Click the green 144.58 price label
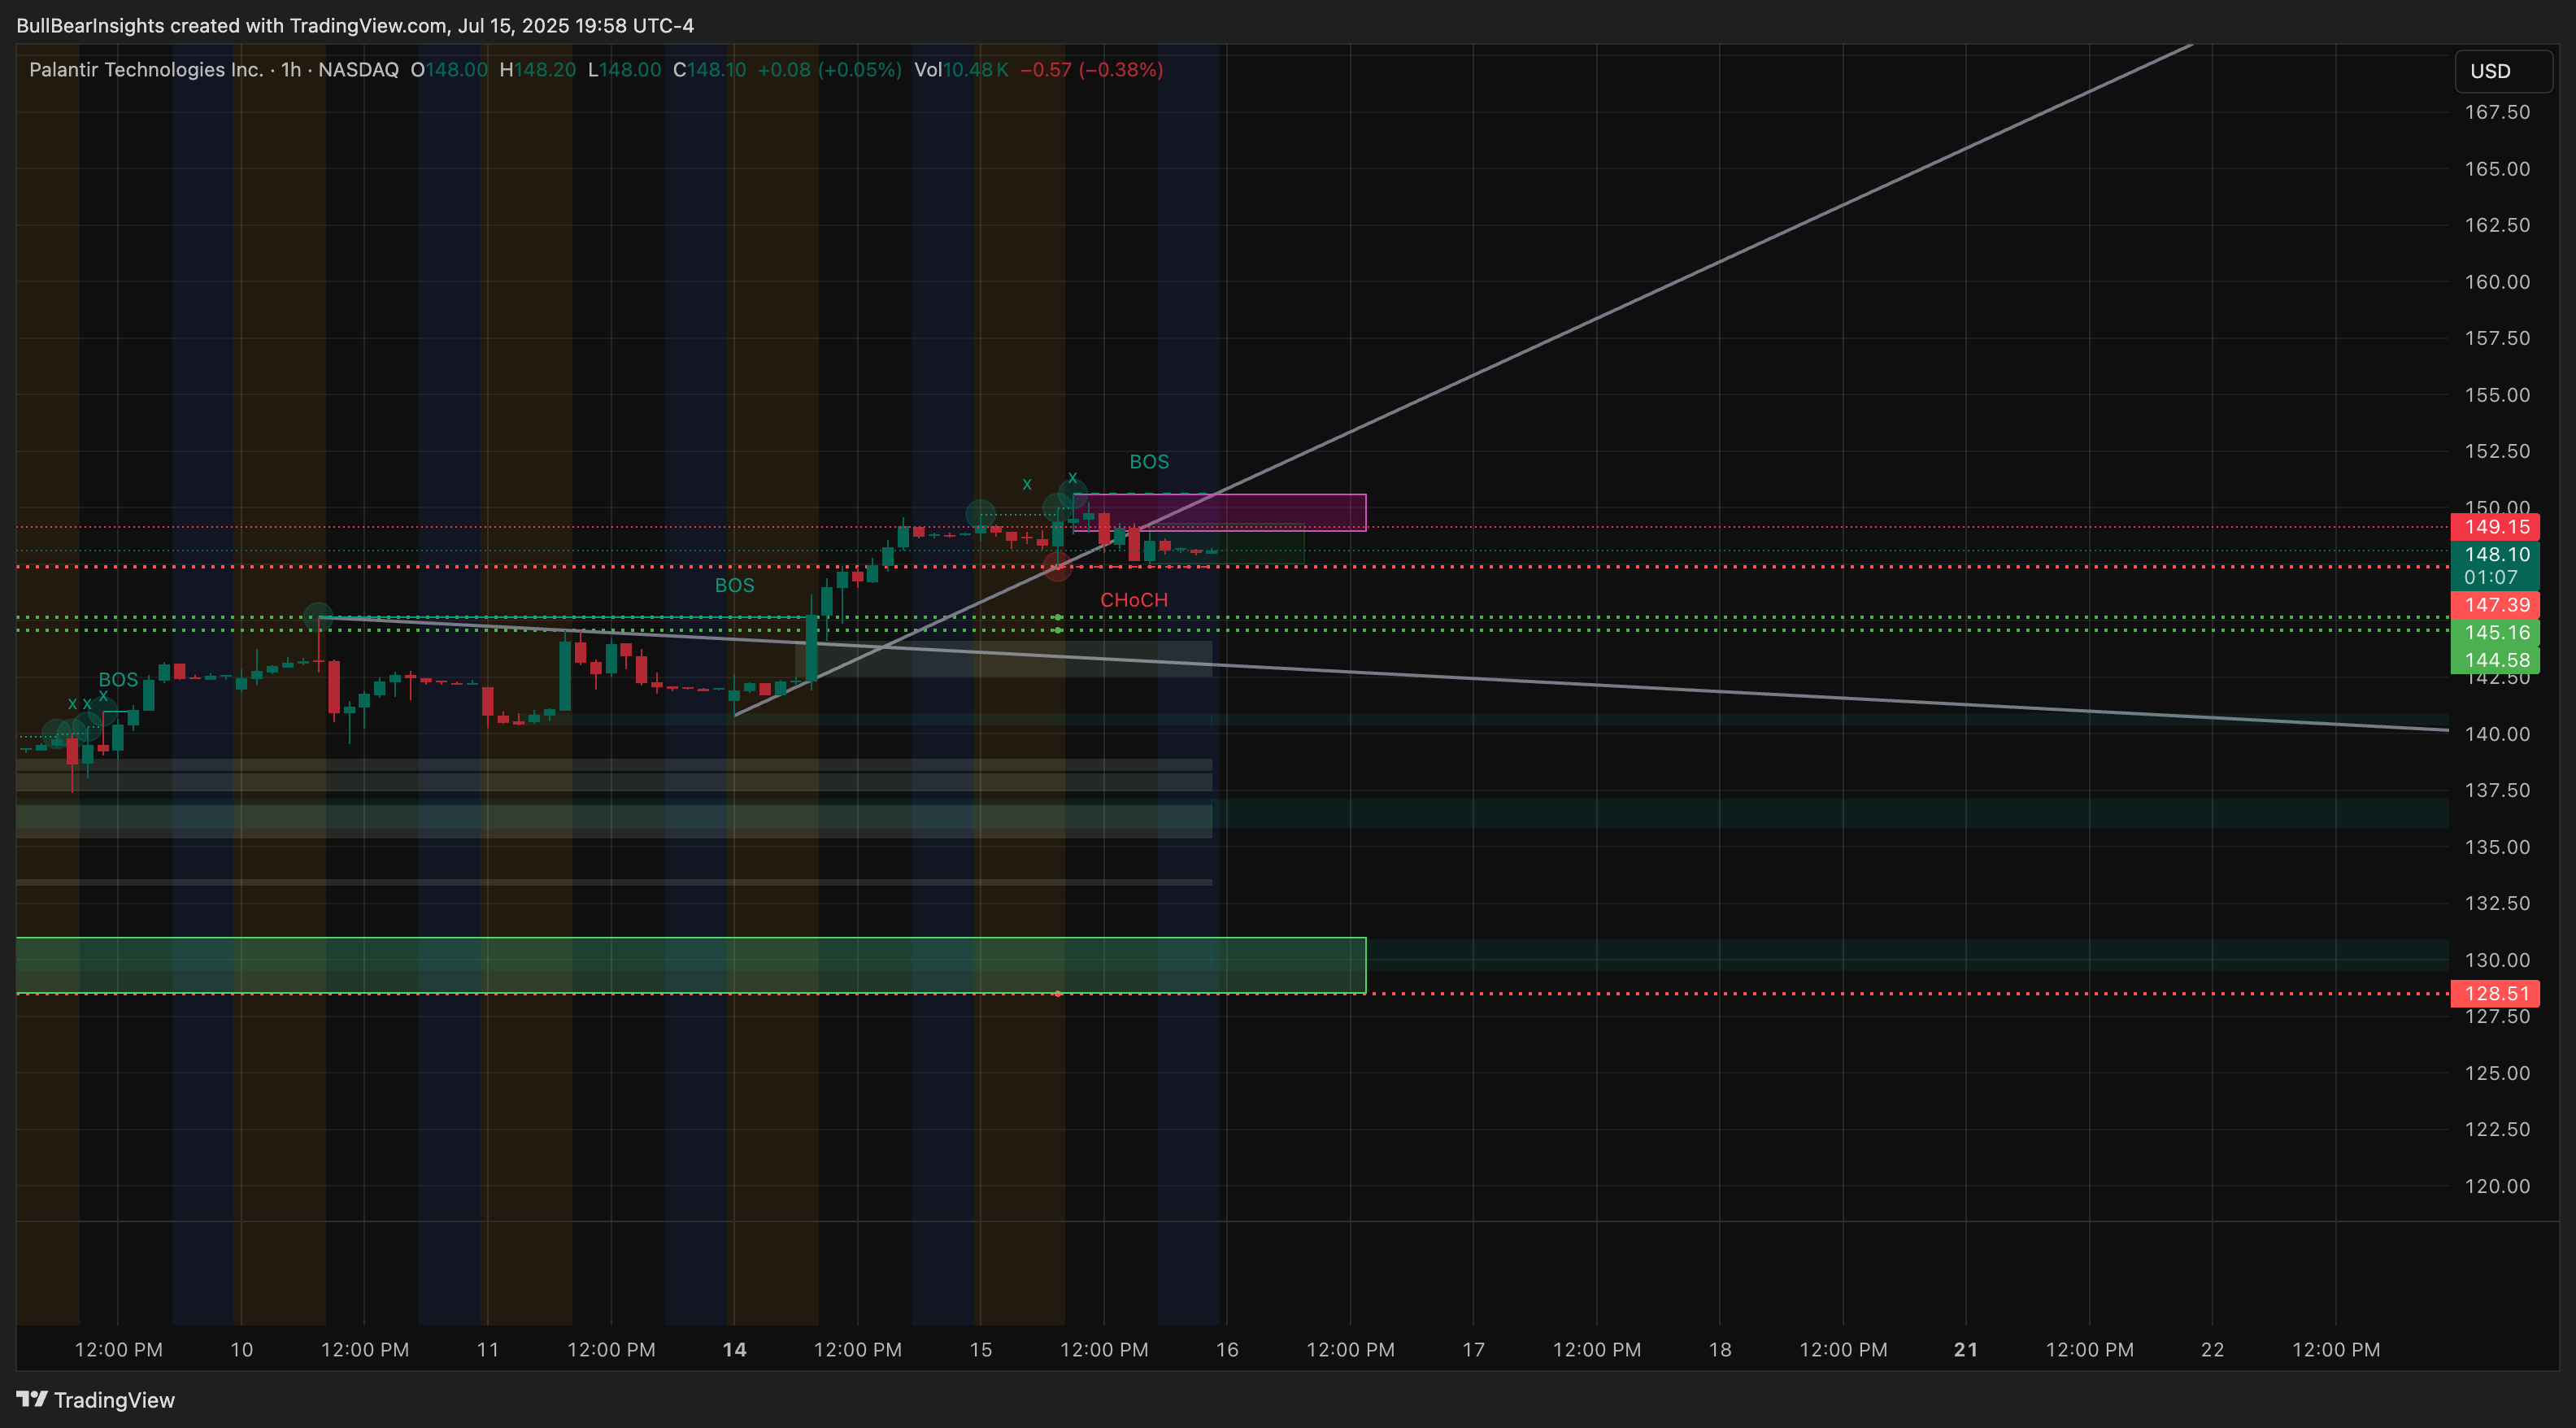Viewport: 2576px width, 1428px height. point(2495,660)
